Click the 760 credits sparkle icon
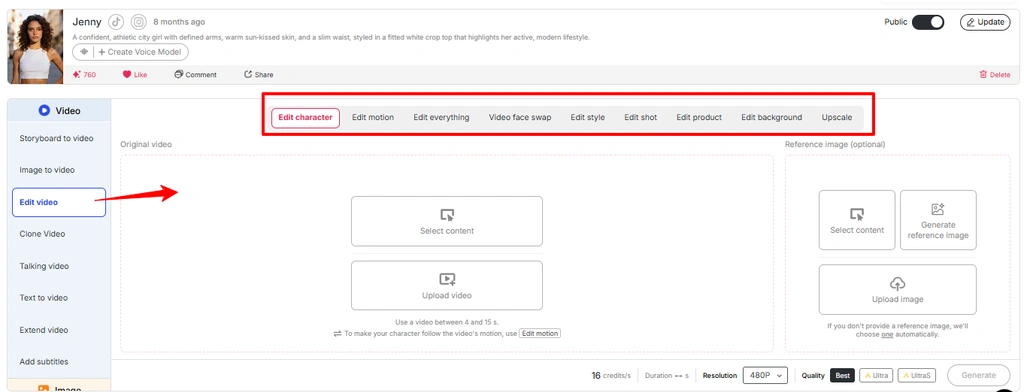The image size is (1024, 392). click(x=76, y=74)
